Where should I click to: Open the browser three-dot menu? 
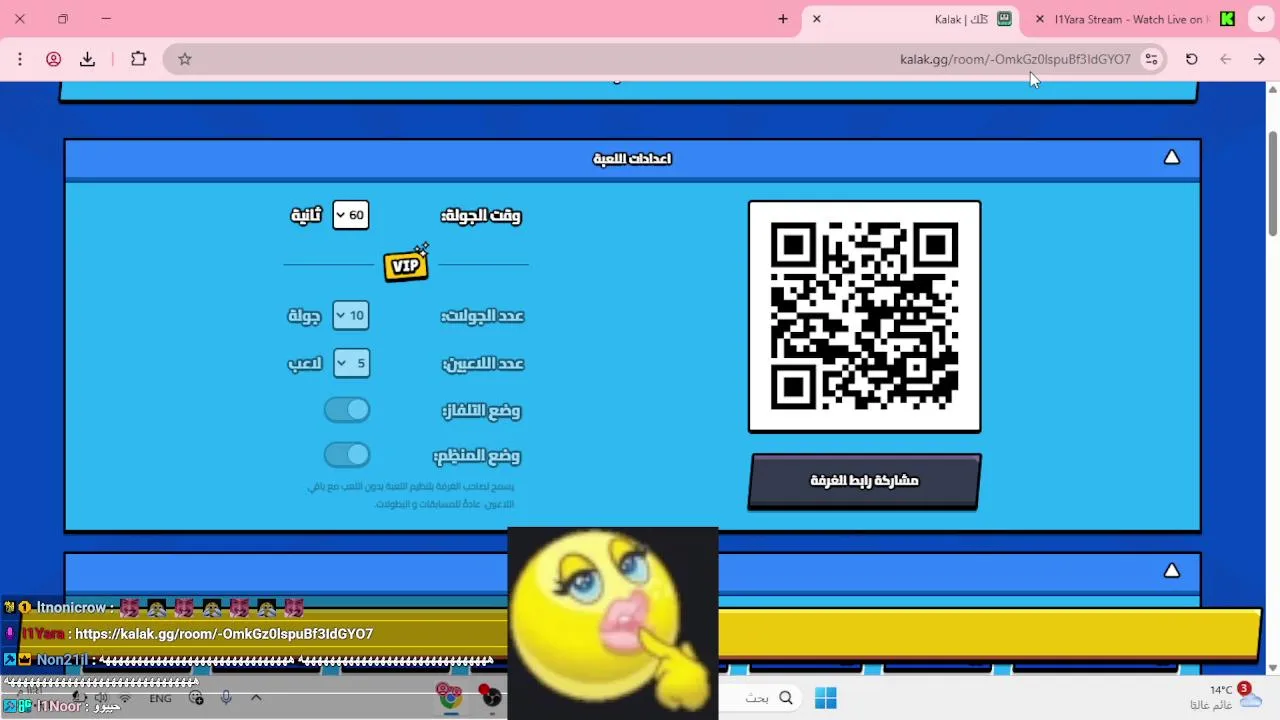pos(20,59)
